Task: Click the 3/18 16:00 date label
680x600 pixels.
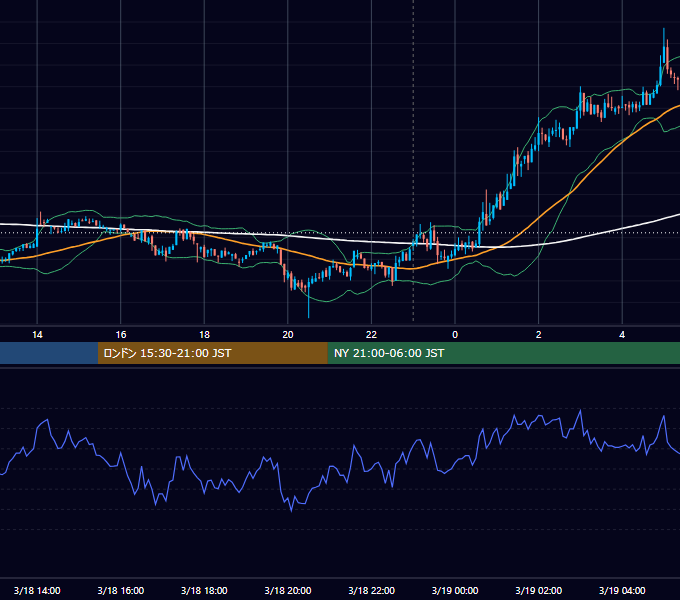Action: (121, 590)
